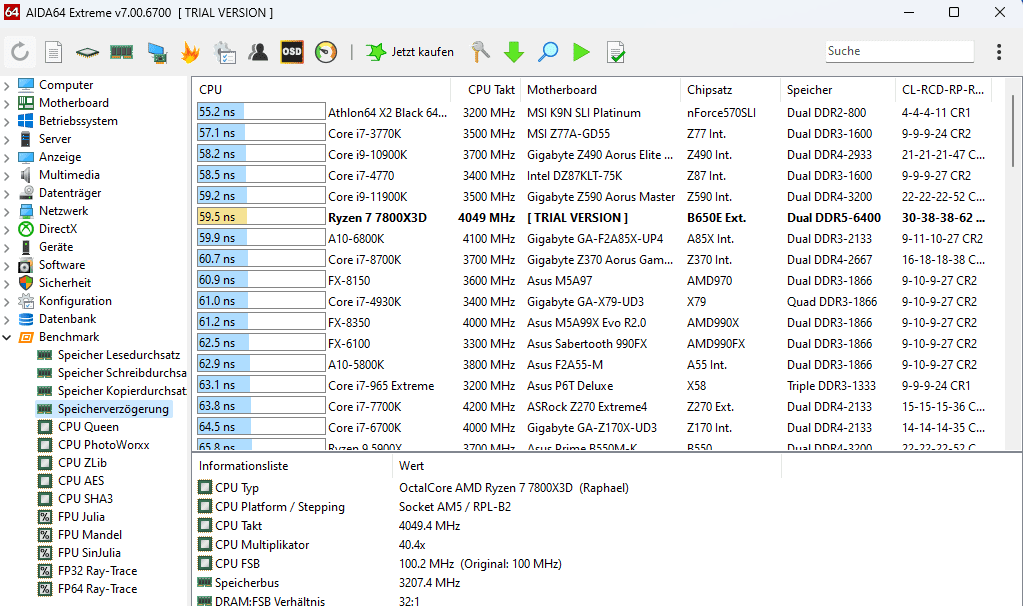Click the CPU chip toolbar icon
The width and height of the screenshot is (1023, 606).
(87, 52)
